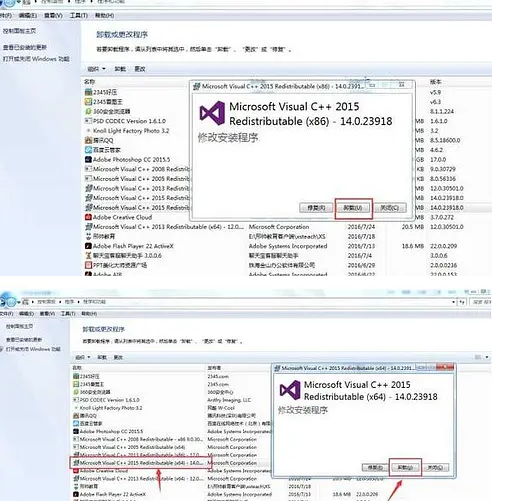Click the 腾讯QQ icon in the x64 dialog's window
This screenshot has height=501, width=518.
(x=76, y=416)
